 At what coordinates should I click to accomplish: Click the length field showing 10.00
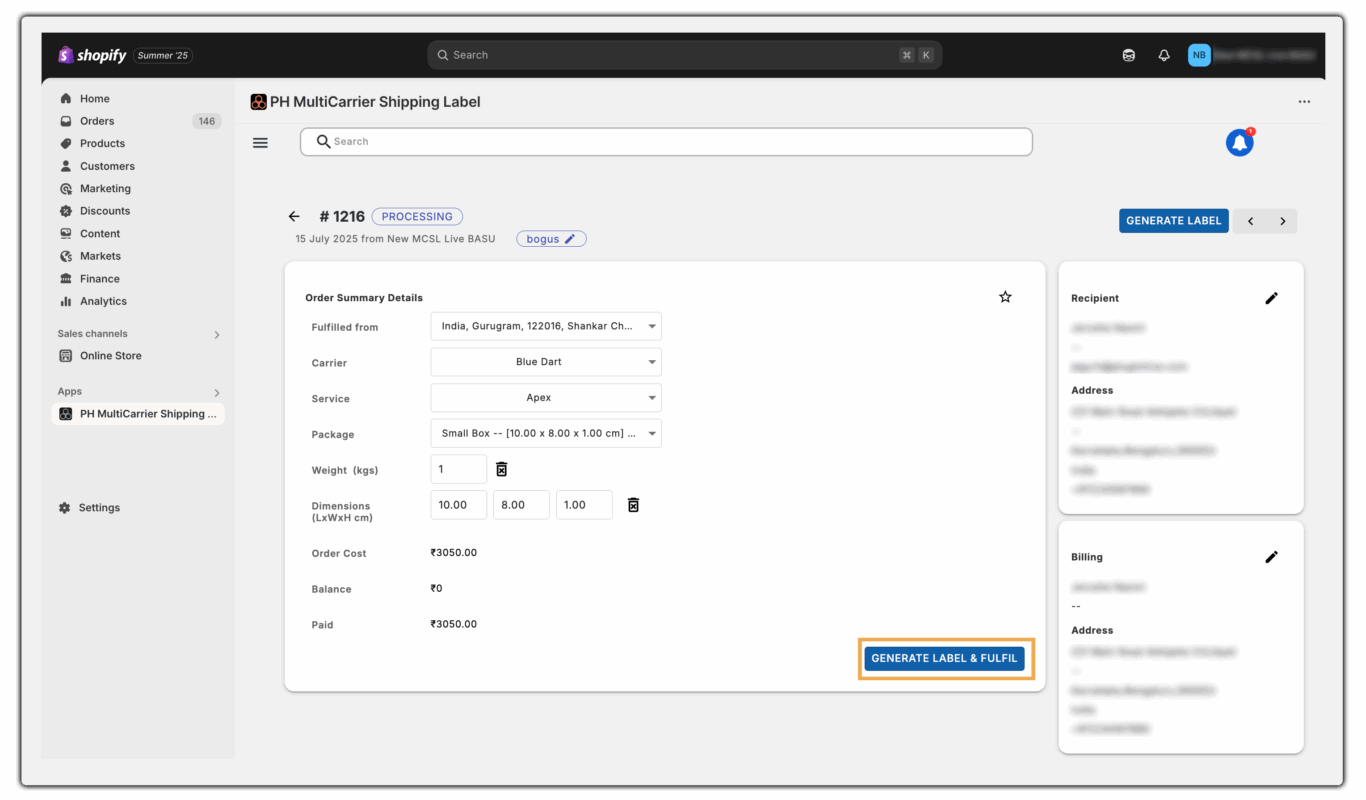[459, 505]
